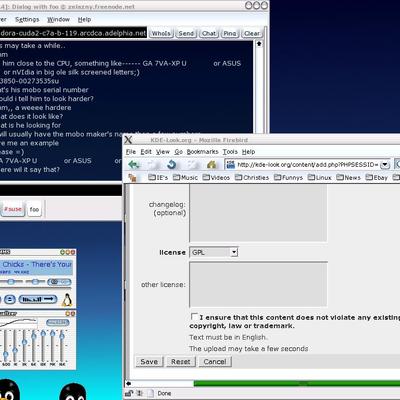Open the IE's bookmark folder

(158, 178)
